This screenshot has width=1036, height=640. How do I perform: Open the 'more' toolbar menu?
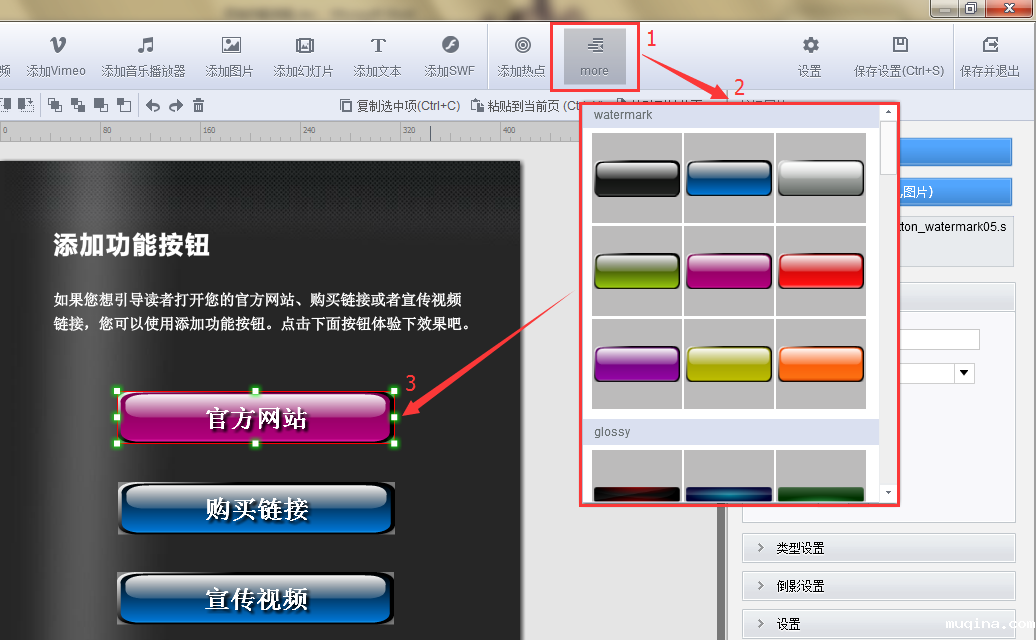click(594, 56)
